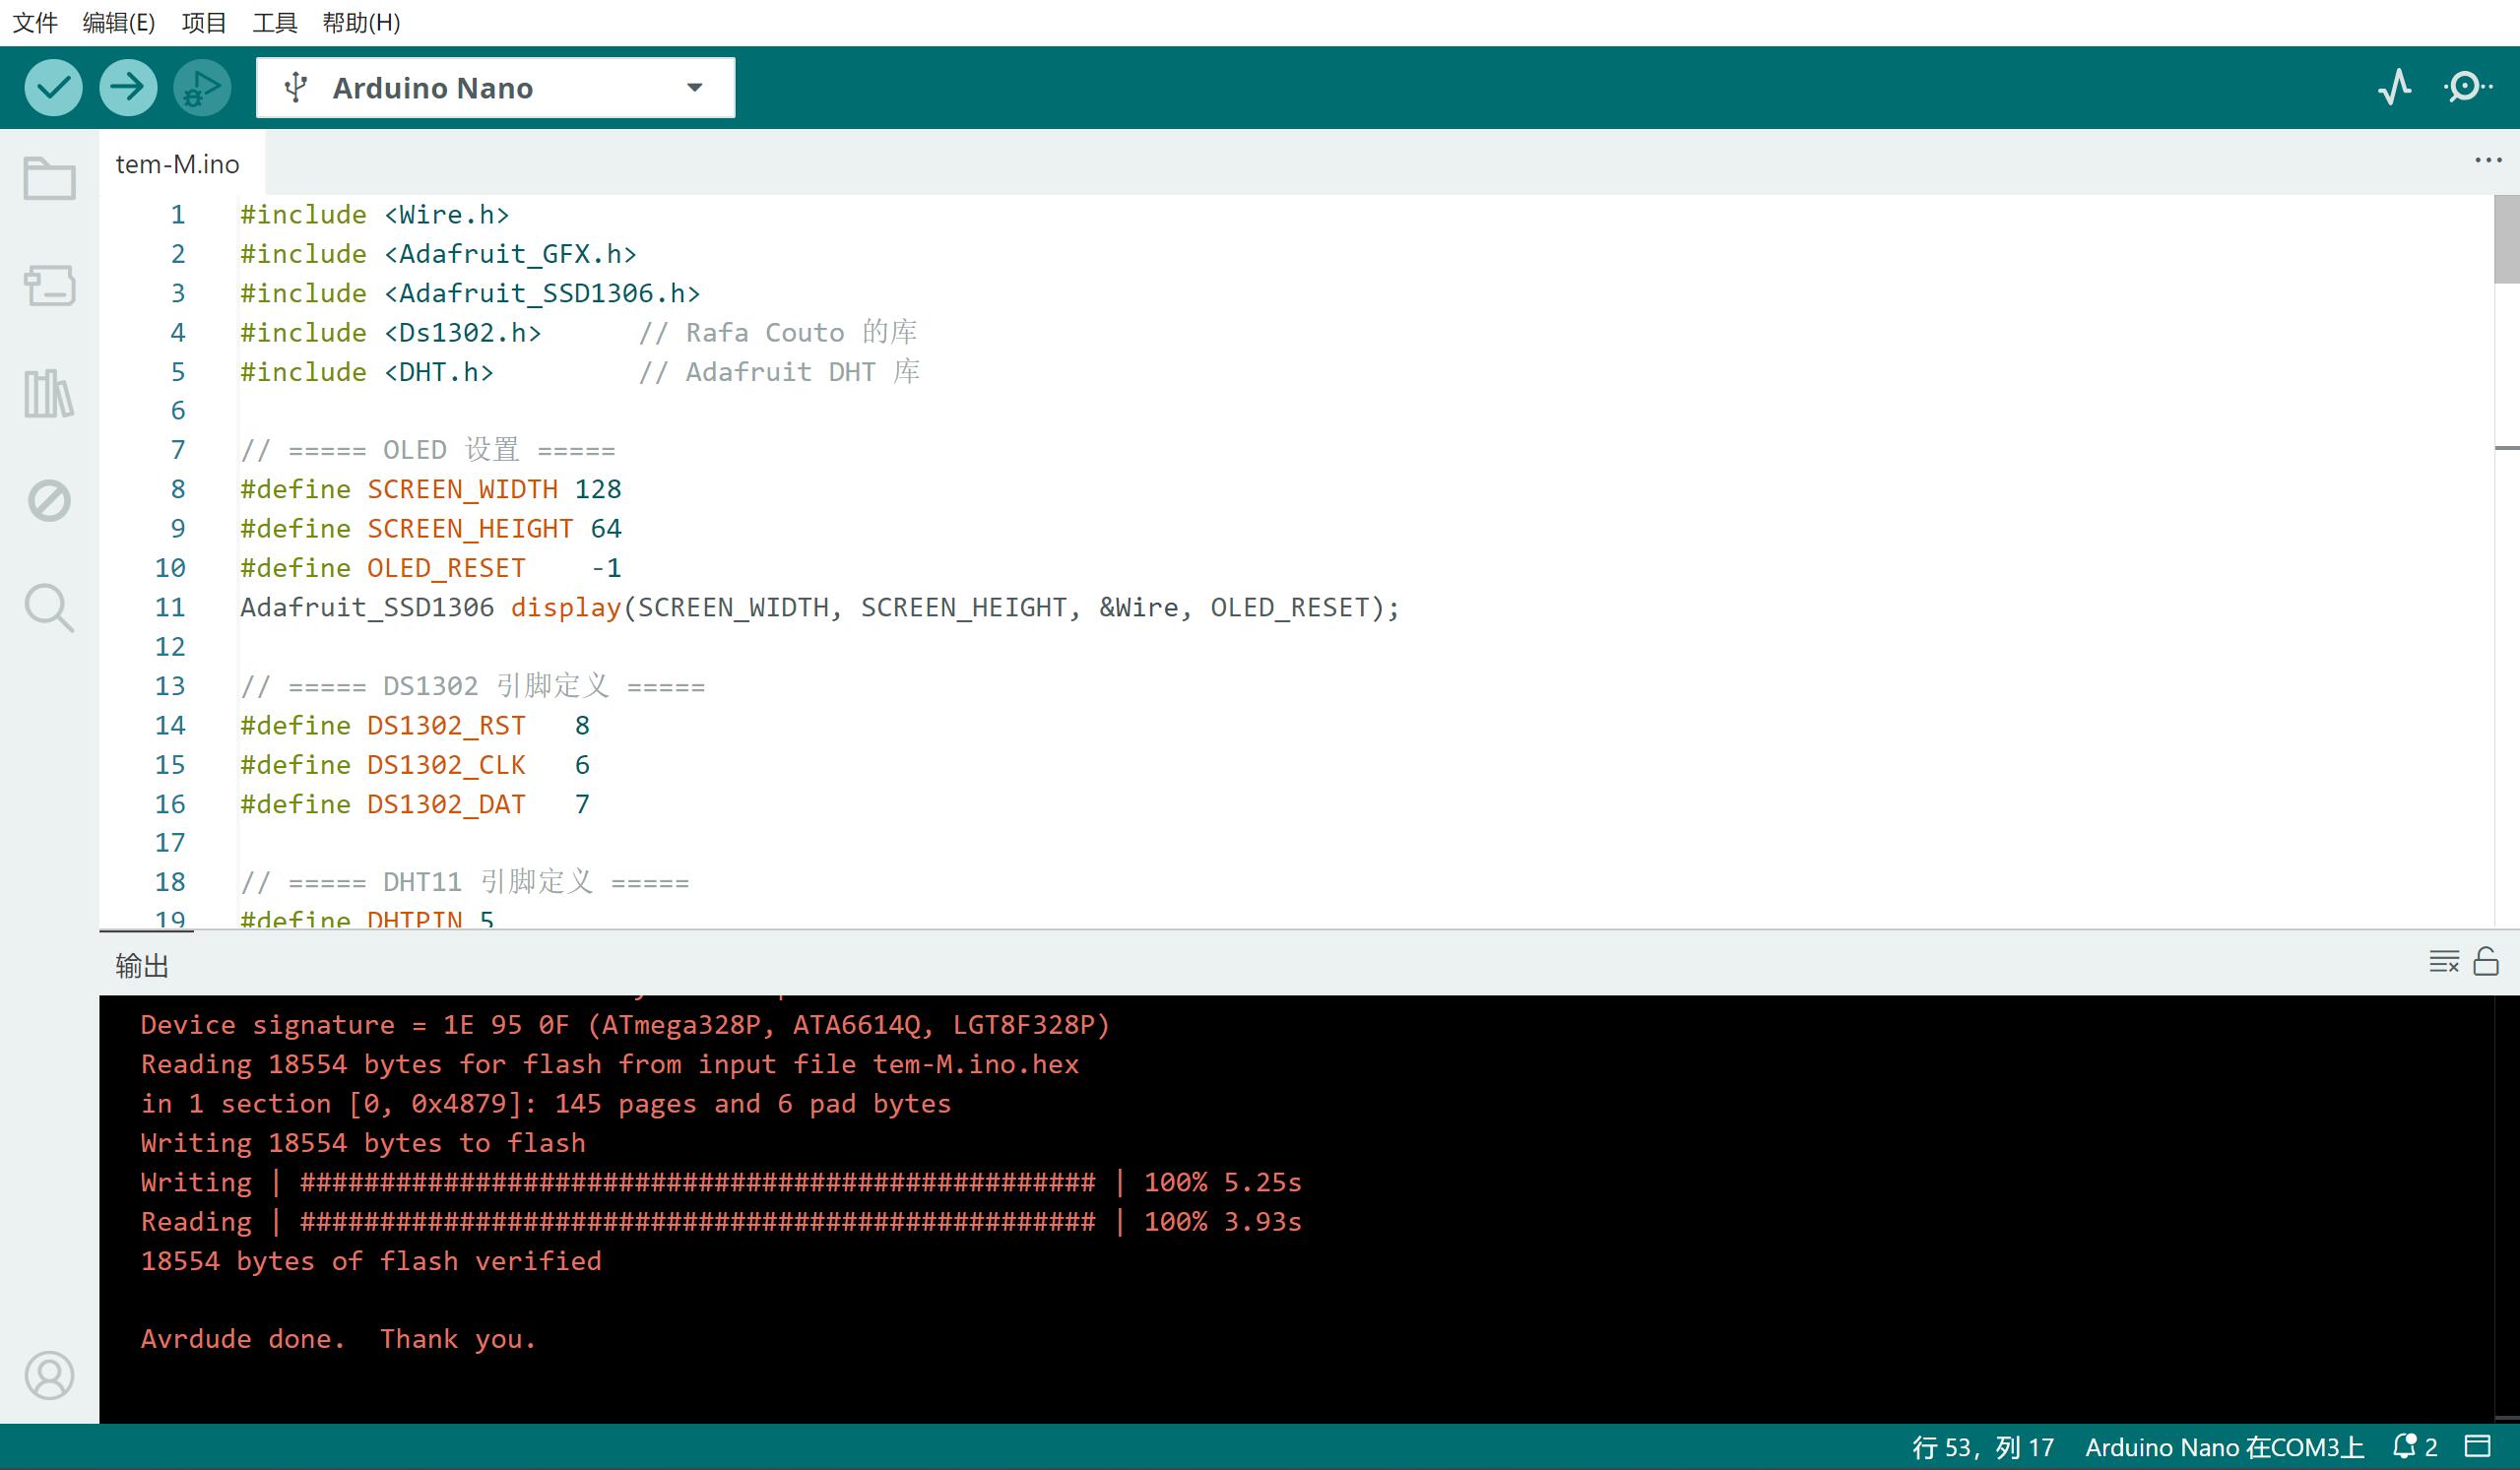The height and width of the screenshot is (1470, 2520).
Task: Click the display constructor call text
Action: coord(820,607)
